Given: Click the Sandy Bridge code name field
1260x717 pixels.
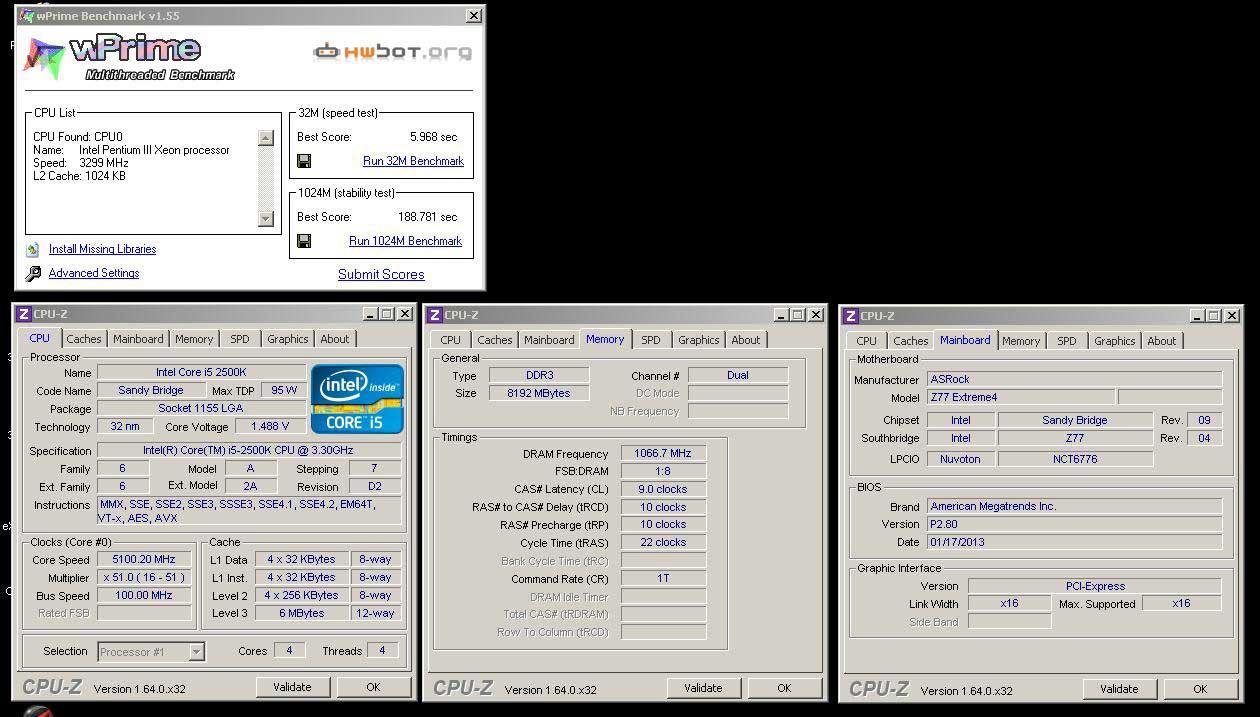Looking at the screenshot, I should tap(150, 391).
